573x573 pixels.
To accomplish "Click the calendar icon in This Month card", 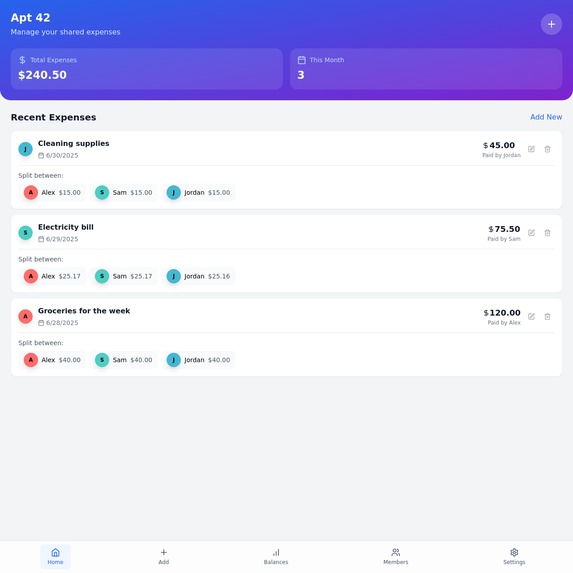I will coord(301,60).
